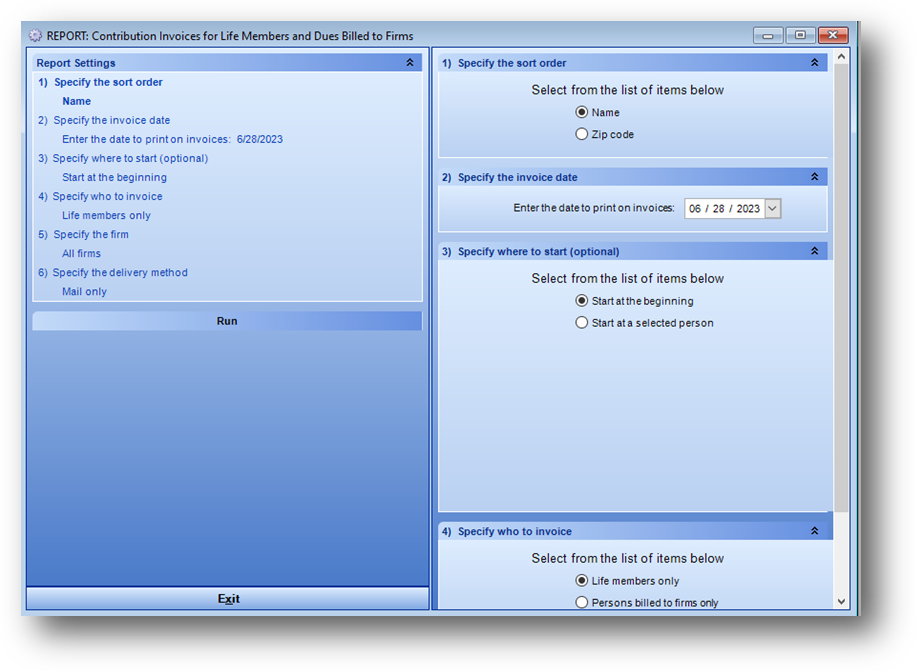This screenshot has width=916, height=671.
Task: Select Persons billed to firms only
Action: click(x=582, y=603)
